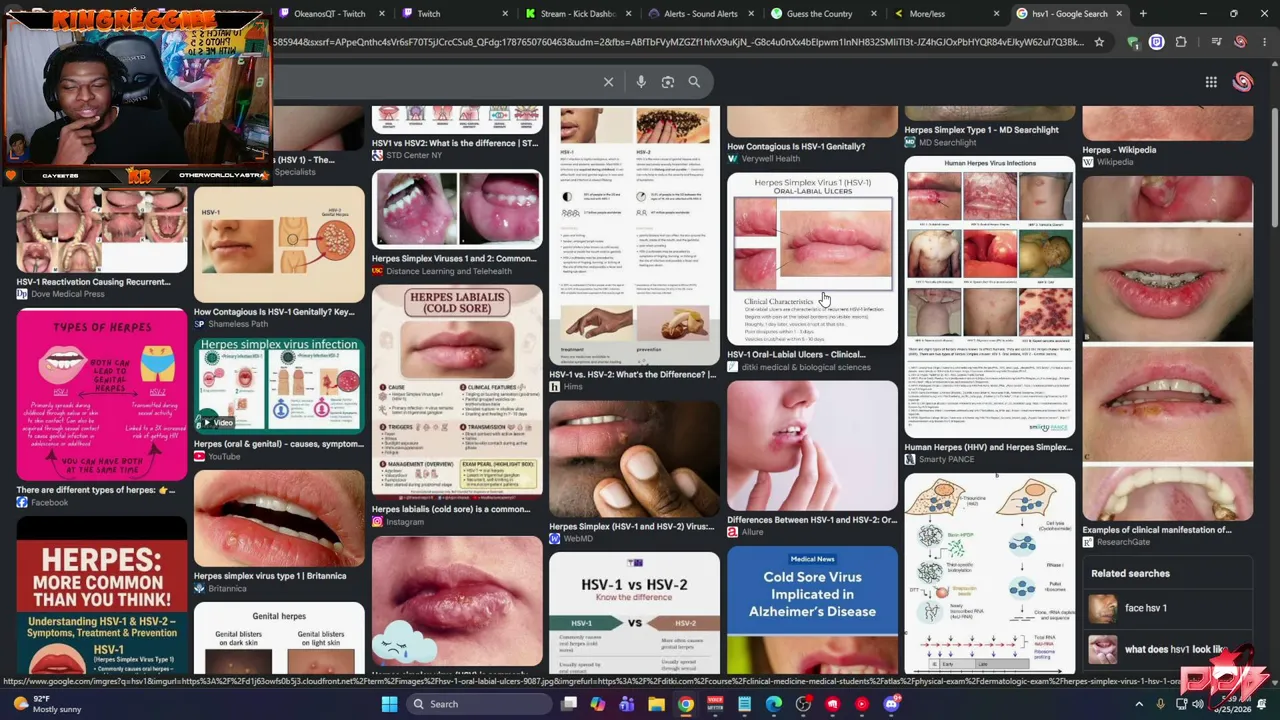1280x720 pixels.
Task: Open 'How Contagious Is HSV-1 Genitally?' Verywell Health link
Action: (x=796, y=147)
